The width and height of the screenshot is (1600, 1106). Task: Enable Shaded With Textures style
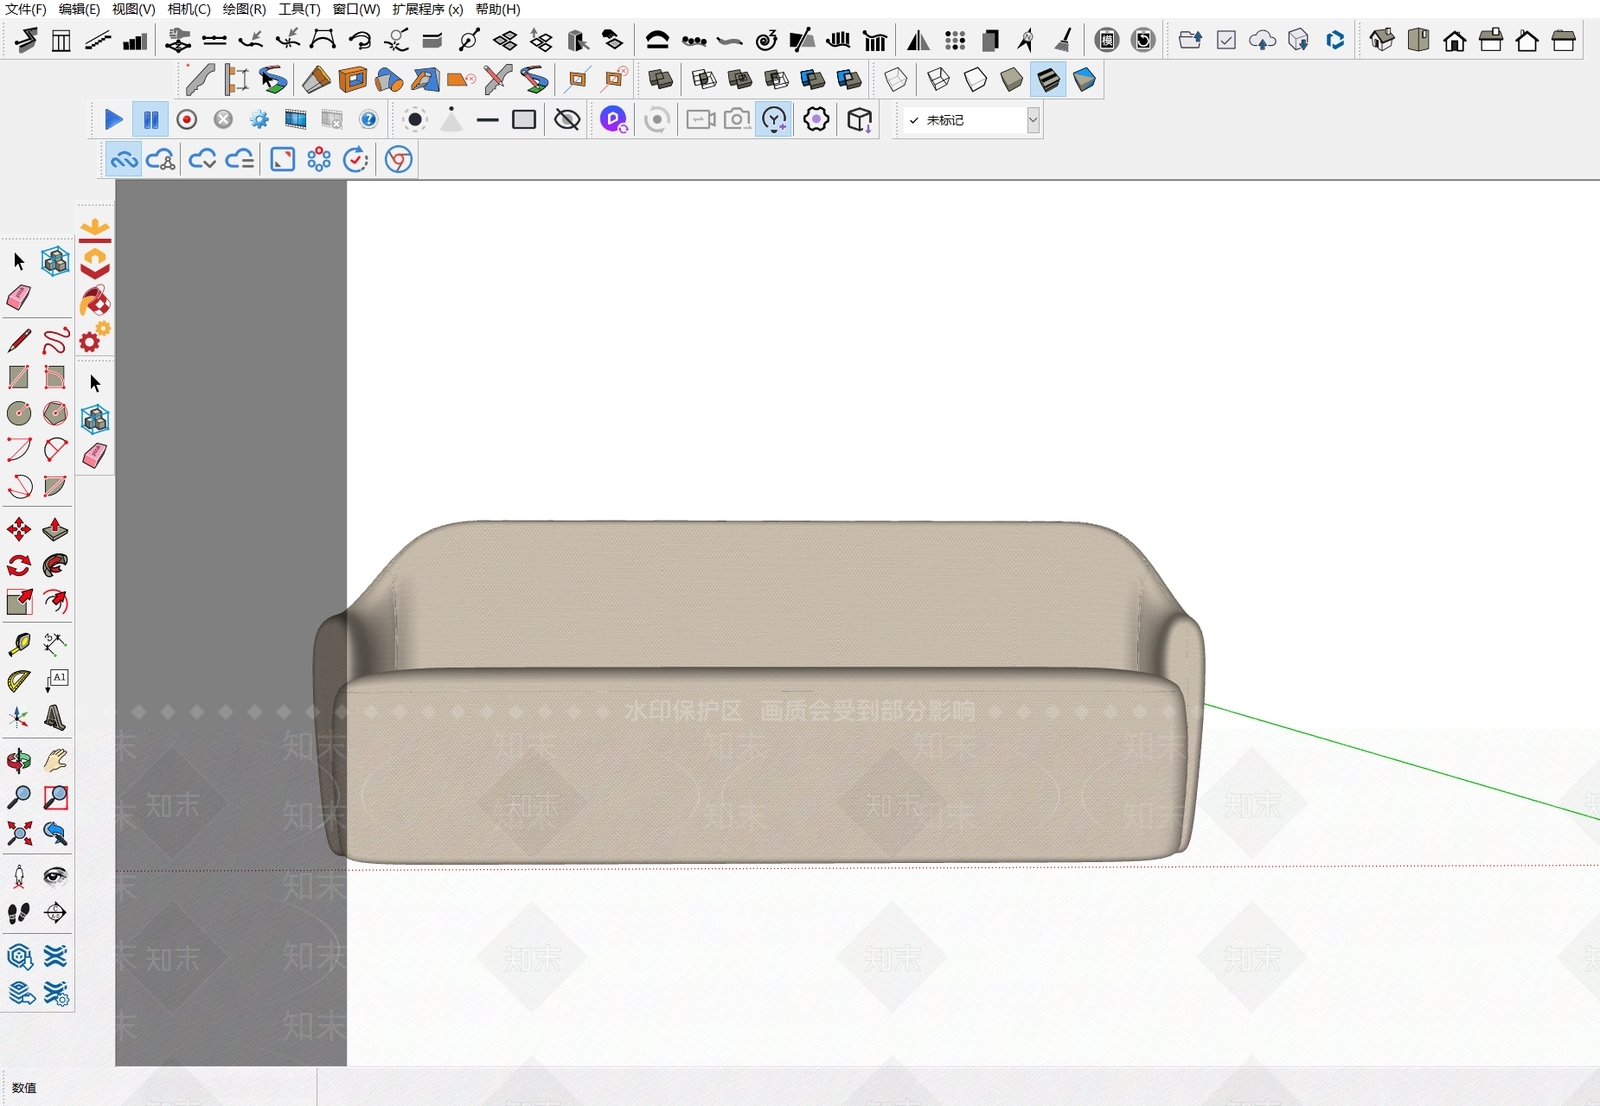click(1048, 79)
